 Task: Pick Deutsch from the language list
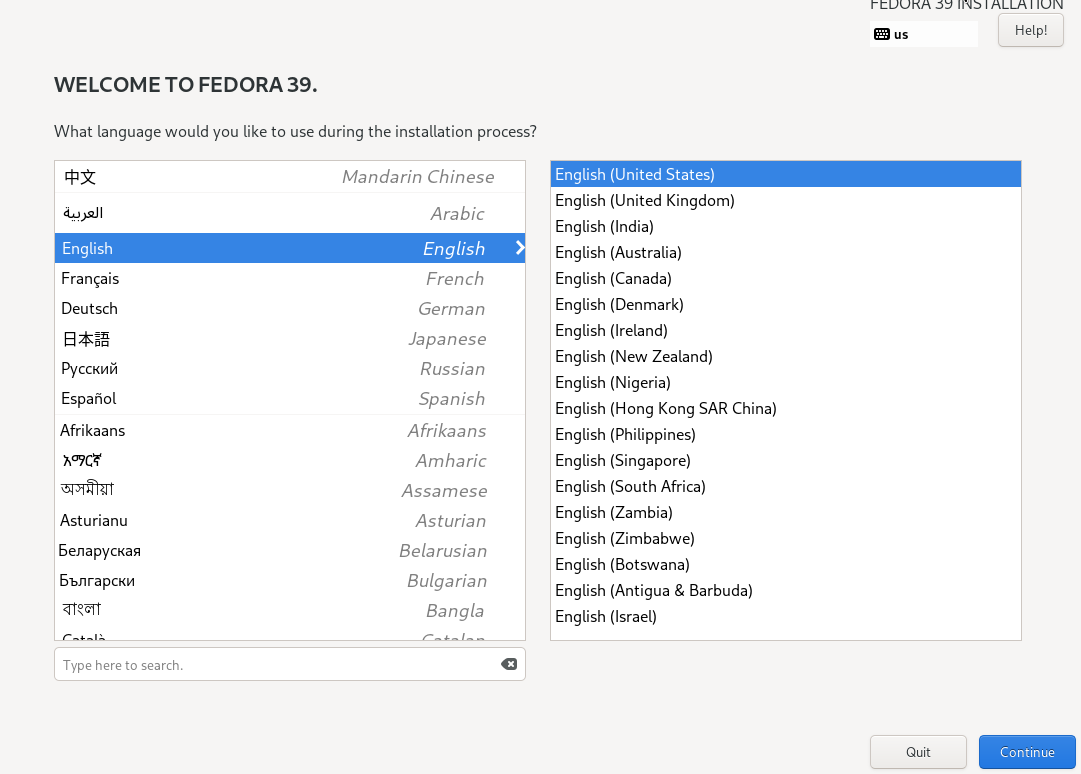[x=290, y=308]
